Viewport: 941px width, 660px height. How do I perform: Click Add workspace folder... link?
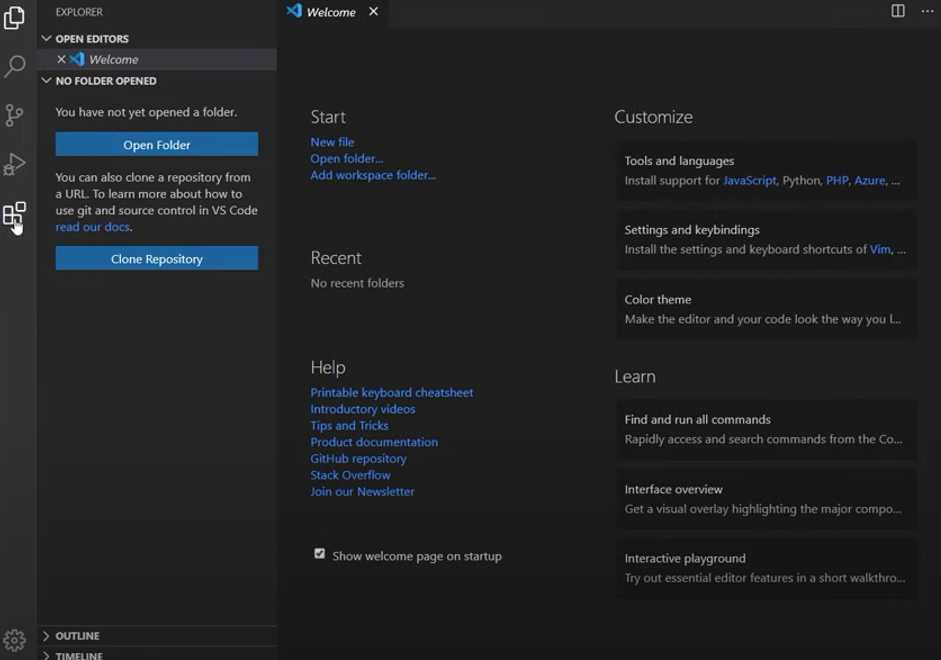(373, 175)
